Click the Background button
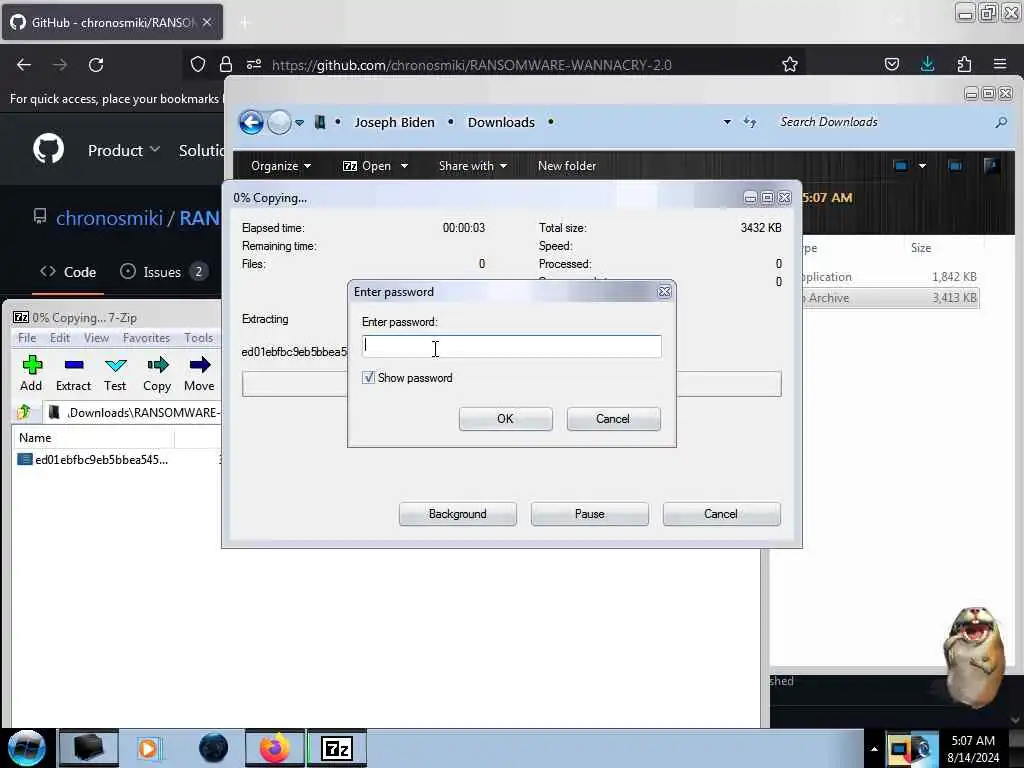 457,514
